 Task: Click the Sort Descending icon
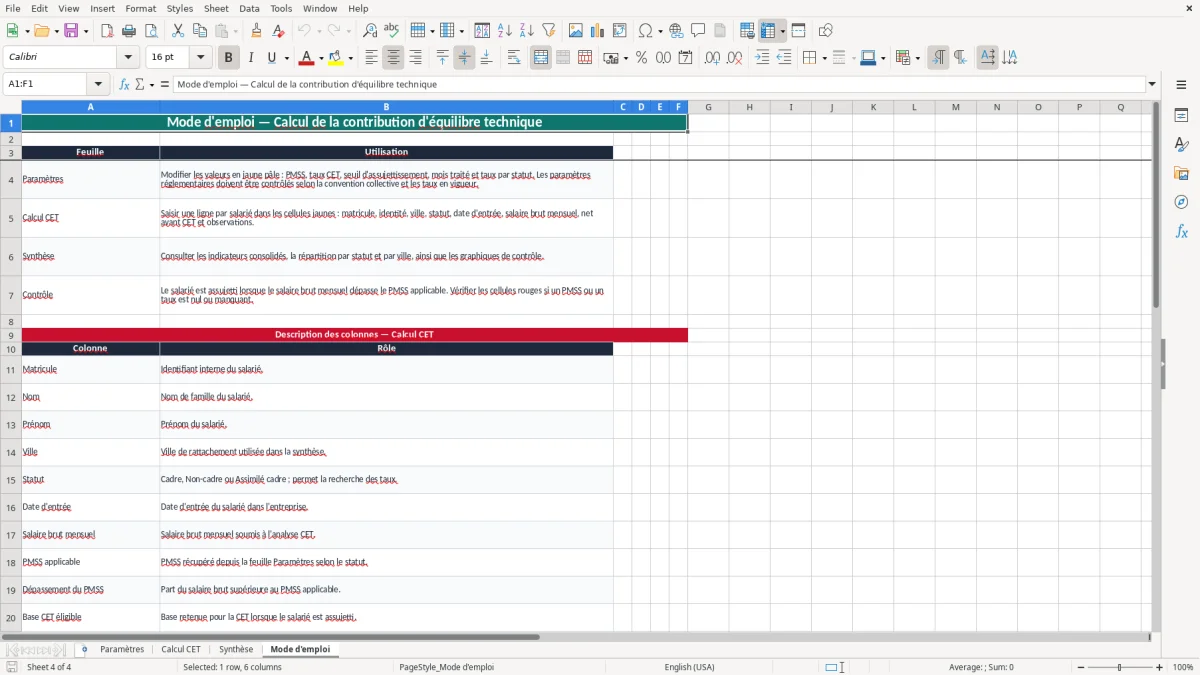(x=526, y=31)
